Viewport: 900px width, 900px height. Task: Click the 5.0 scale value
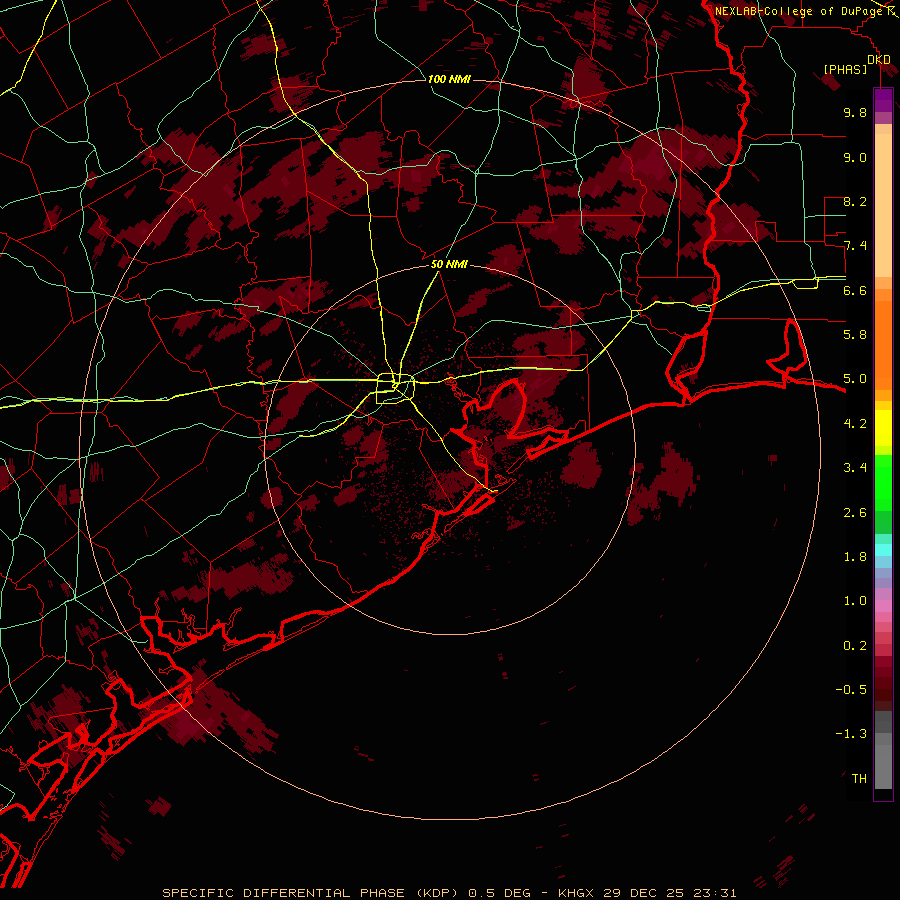click(855, 379)
